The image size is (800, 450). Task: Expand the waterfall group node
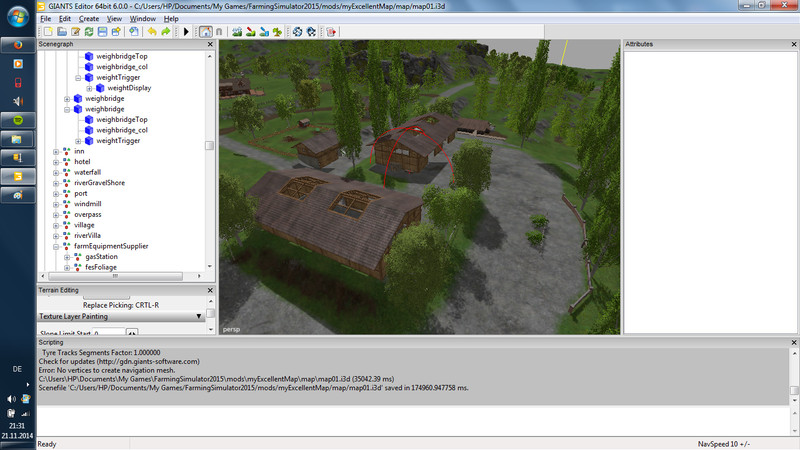pos(56,172)
